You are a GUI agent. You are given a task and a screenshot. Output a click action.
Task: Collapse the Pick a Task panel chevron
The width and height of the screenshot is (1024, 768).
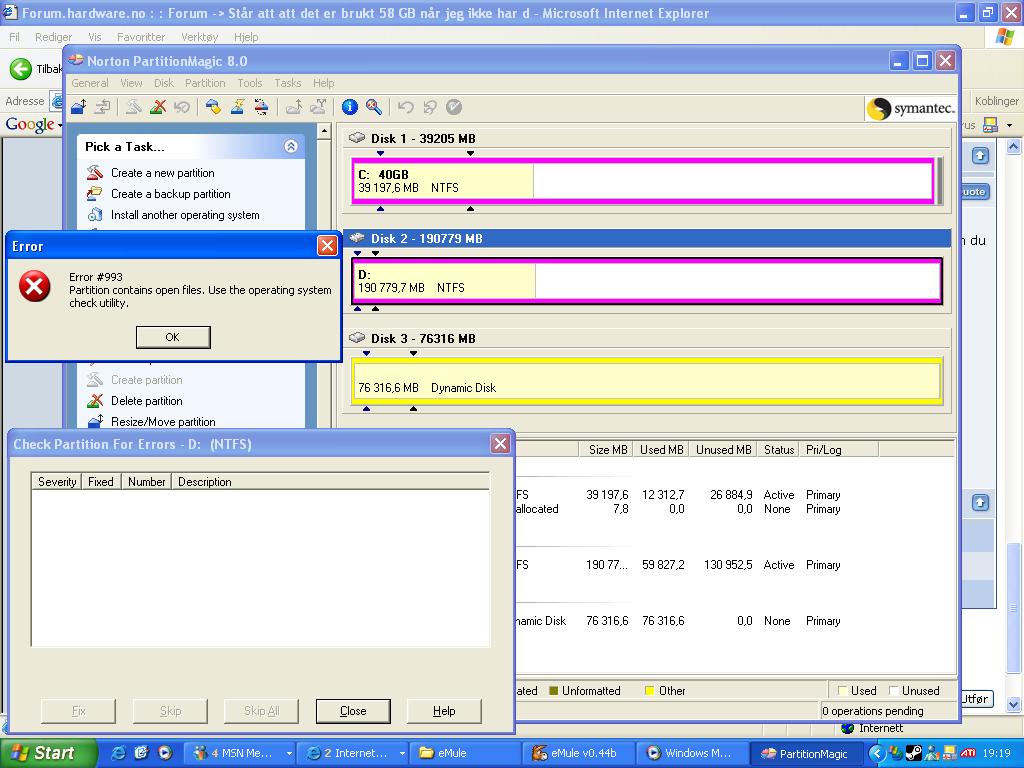click(x=291, y=146)
